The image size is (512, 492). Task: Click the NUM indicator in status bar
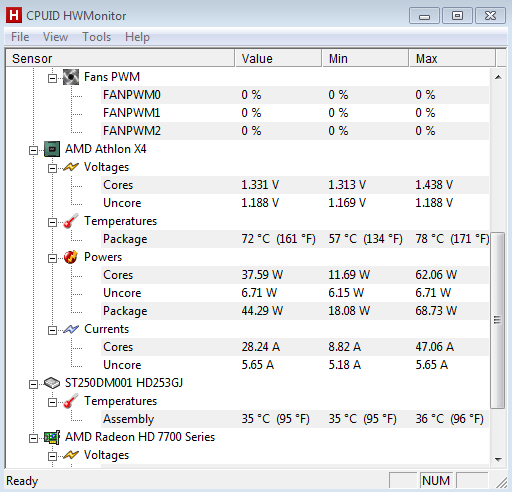(436, 481)
